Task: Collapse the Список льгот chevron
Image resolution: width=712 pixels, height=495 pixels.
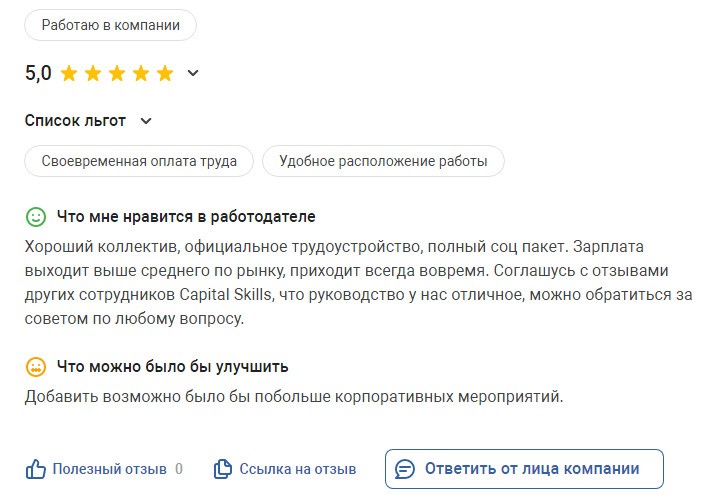Action: click(x=146, y=121)
